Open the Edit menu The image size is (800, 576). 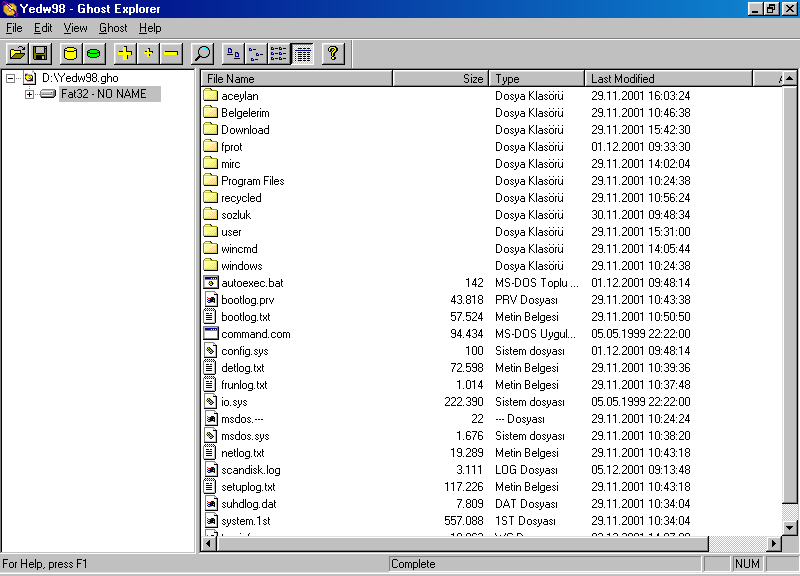tap(43, 28)
